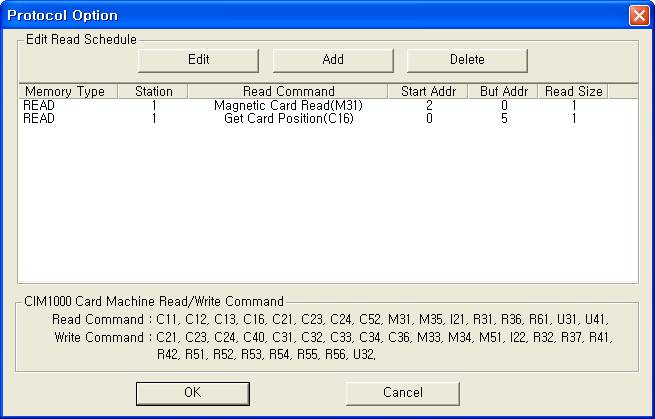
Task: Click the Read Size column header
Action: 573,92
